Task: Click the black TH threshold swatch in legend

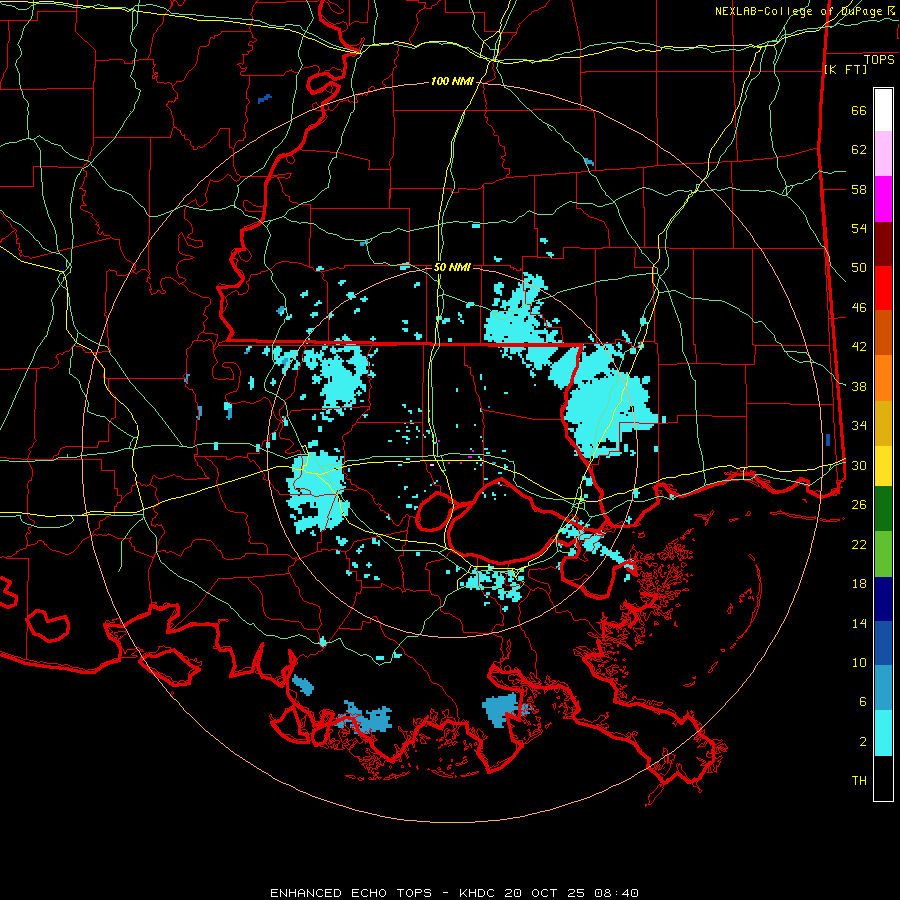Action: (x=883, y=778)
